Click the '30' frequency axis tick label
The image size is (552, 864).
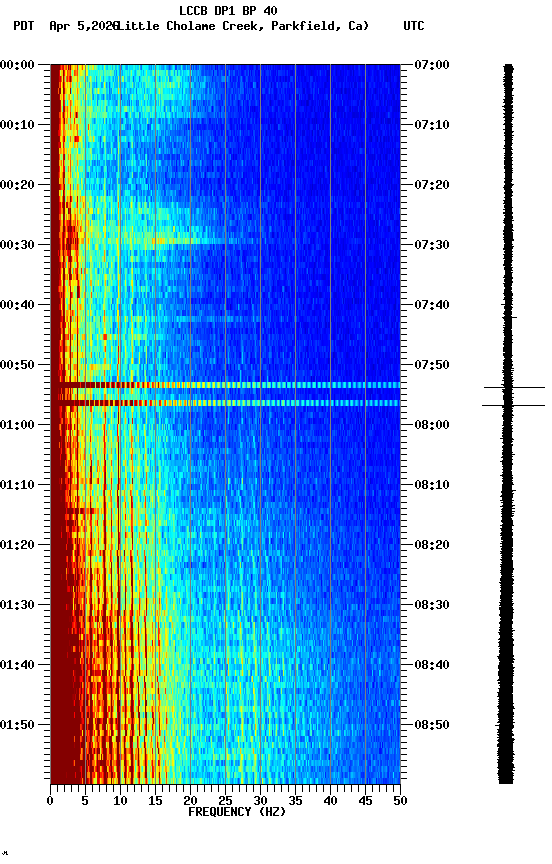[x=260, y=801]
